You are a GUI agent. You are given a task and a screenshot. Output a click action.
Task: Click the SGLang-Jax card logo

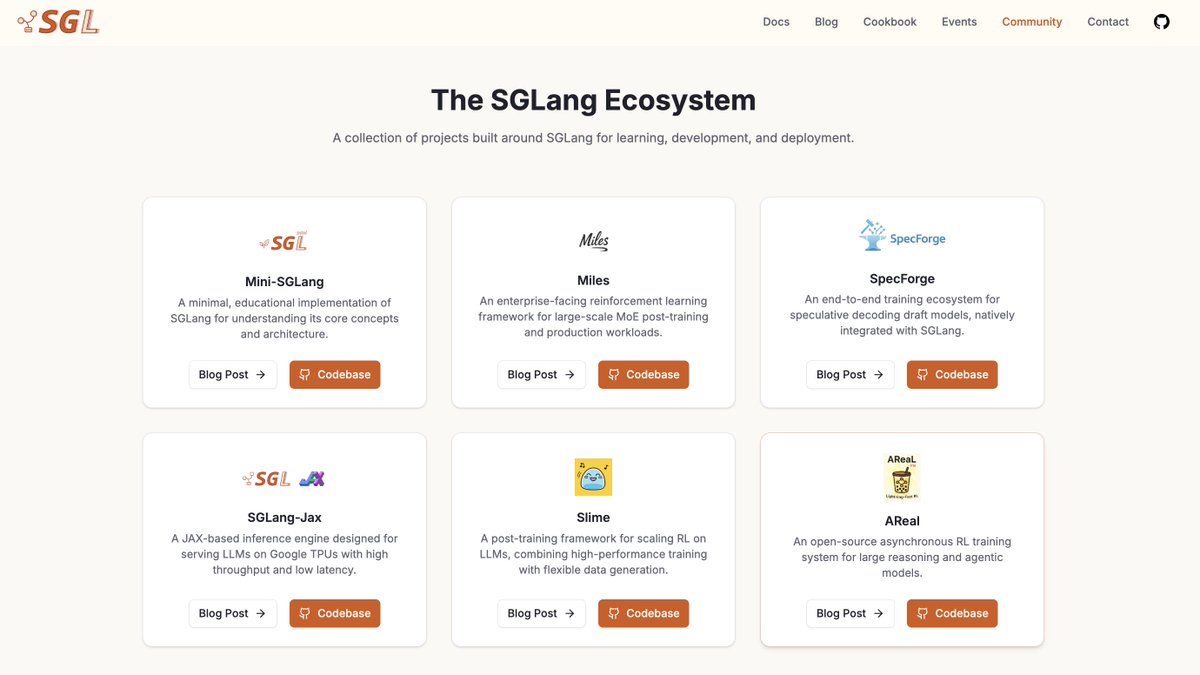(284, 478)
